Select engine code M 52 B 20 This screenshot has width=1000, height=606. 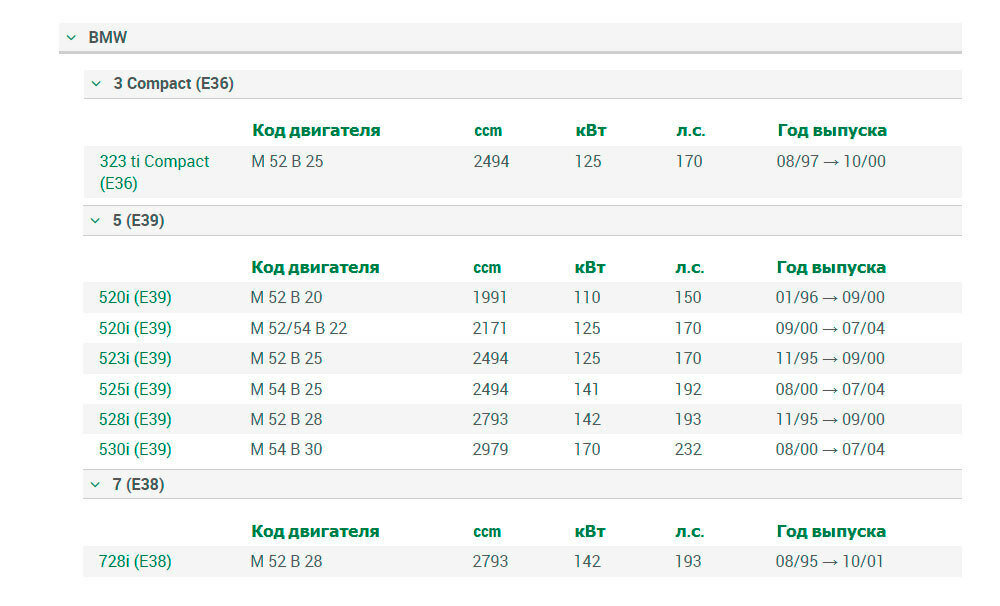coord(286,297)
